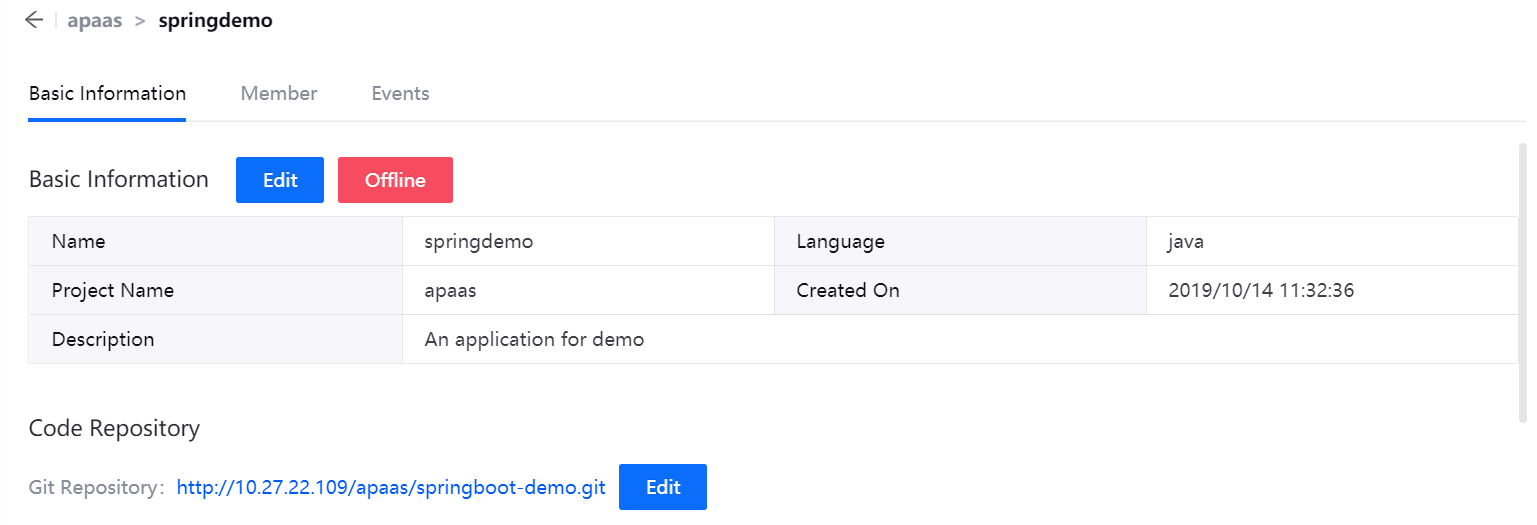The width and height of the screenshot is (1537, 525).
Task: Click the Code Repository heading
Action: tap(114, 429)
